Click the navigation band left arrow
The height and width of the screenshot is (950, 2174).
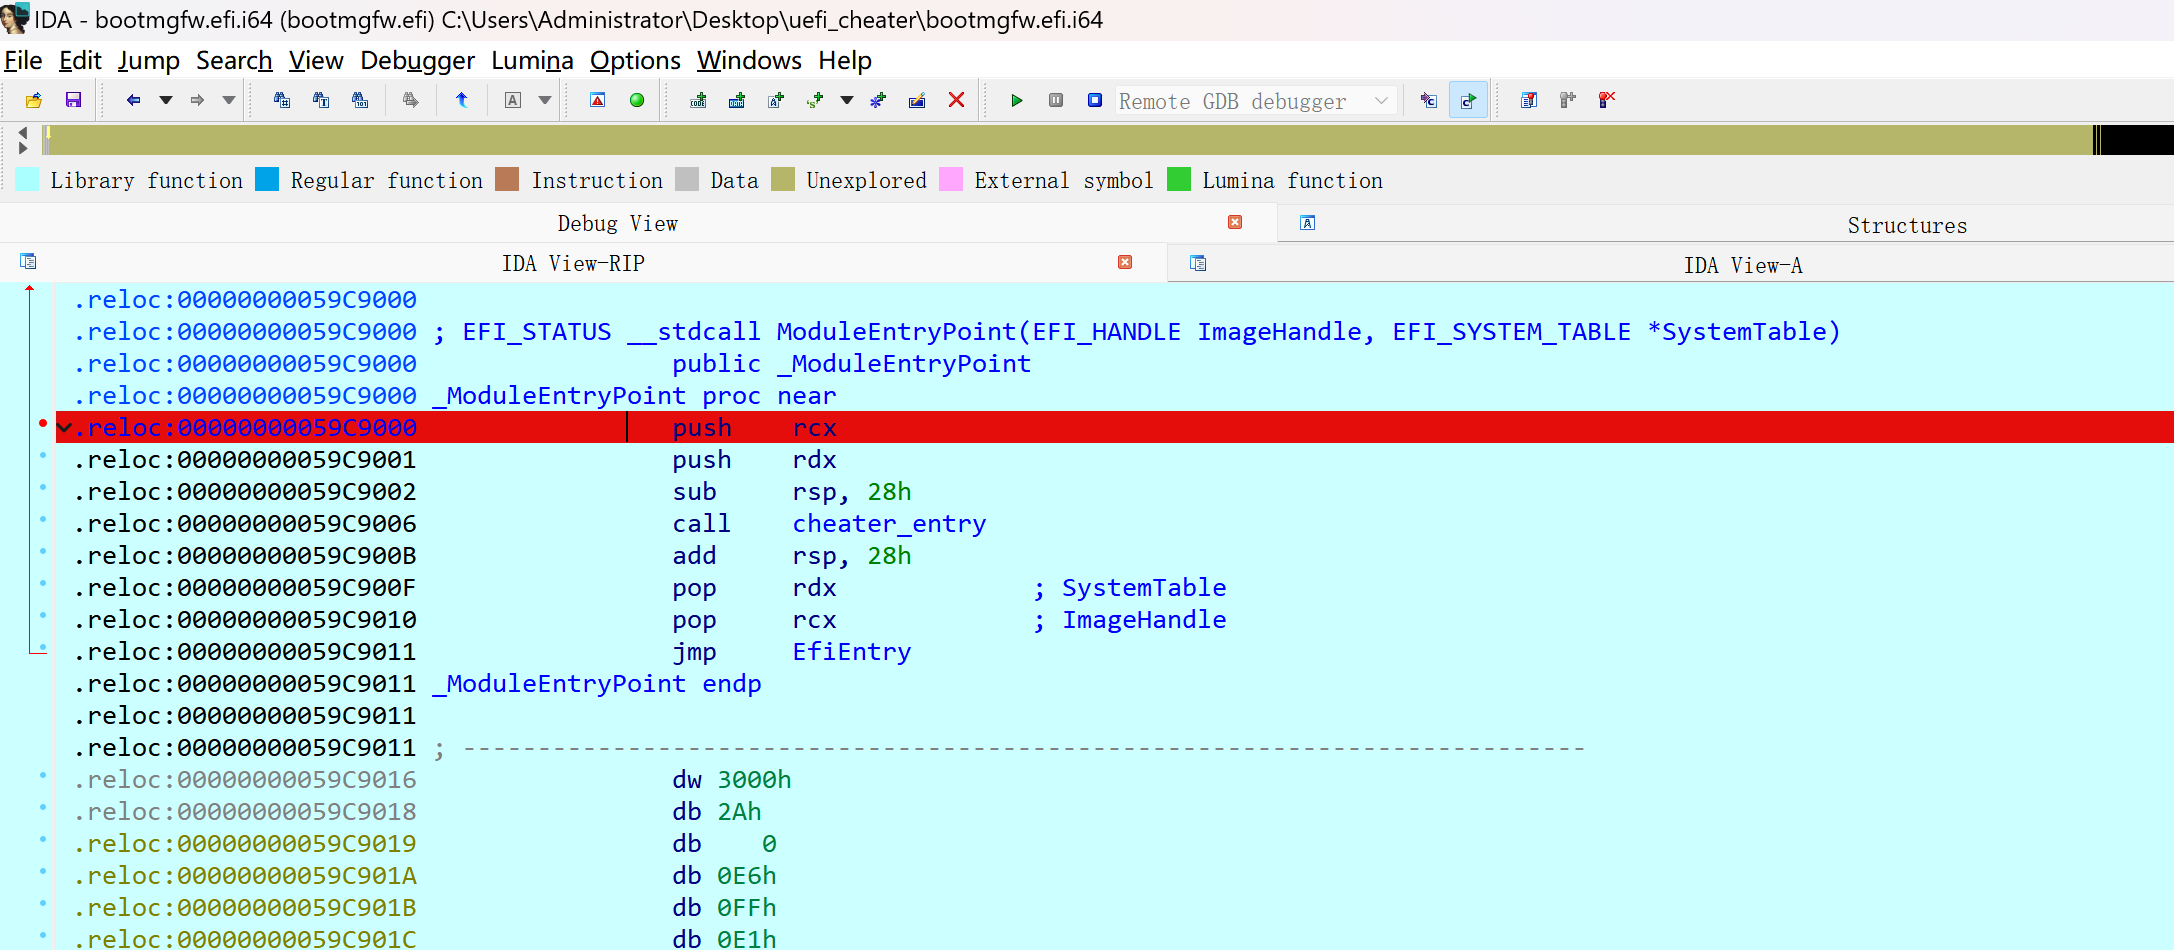(22, 131)
